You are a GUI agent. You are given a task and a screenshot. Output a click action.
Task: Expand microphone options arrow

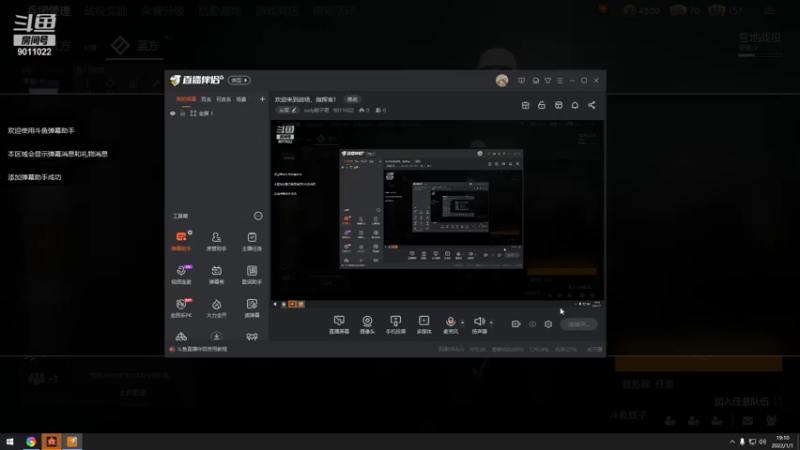pyautogui.click(x=463, y=322)
